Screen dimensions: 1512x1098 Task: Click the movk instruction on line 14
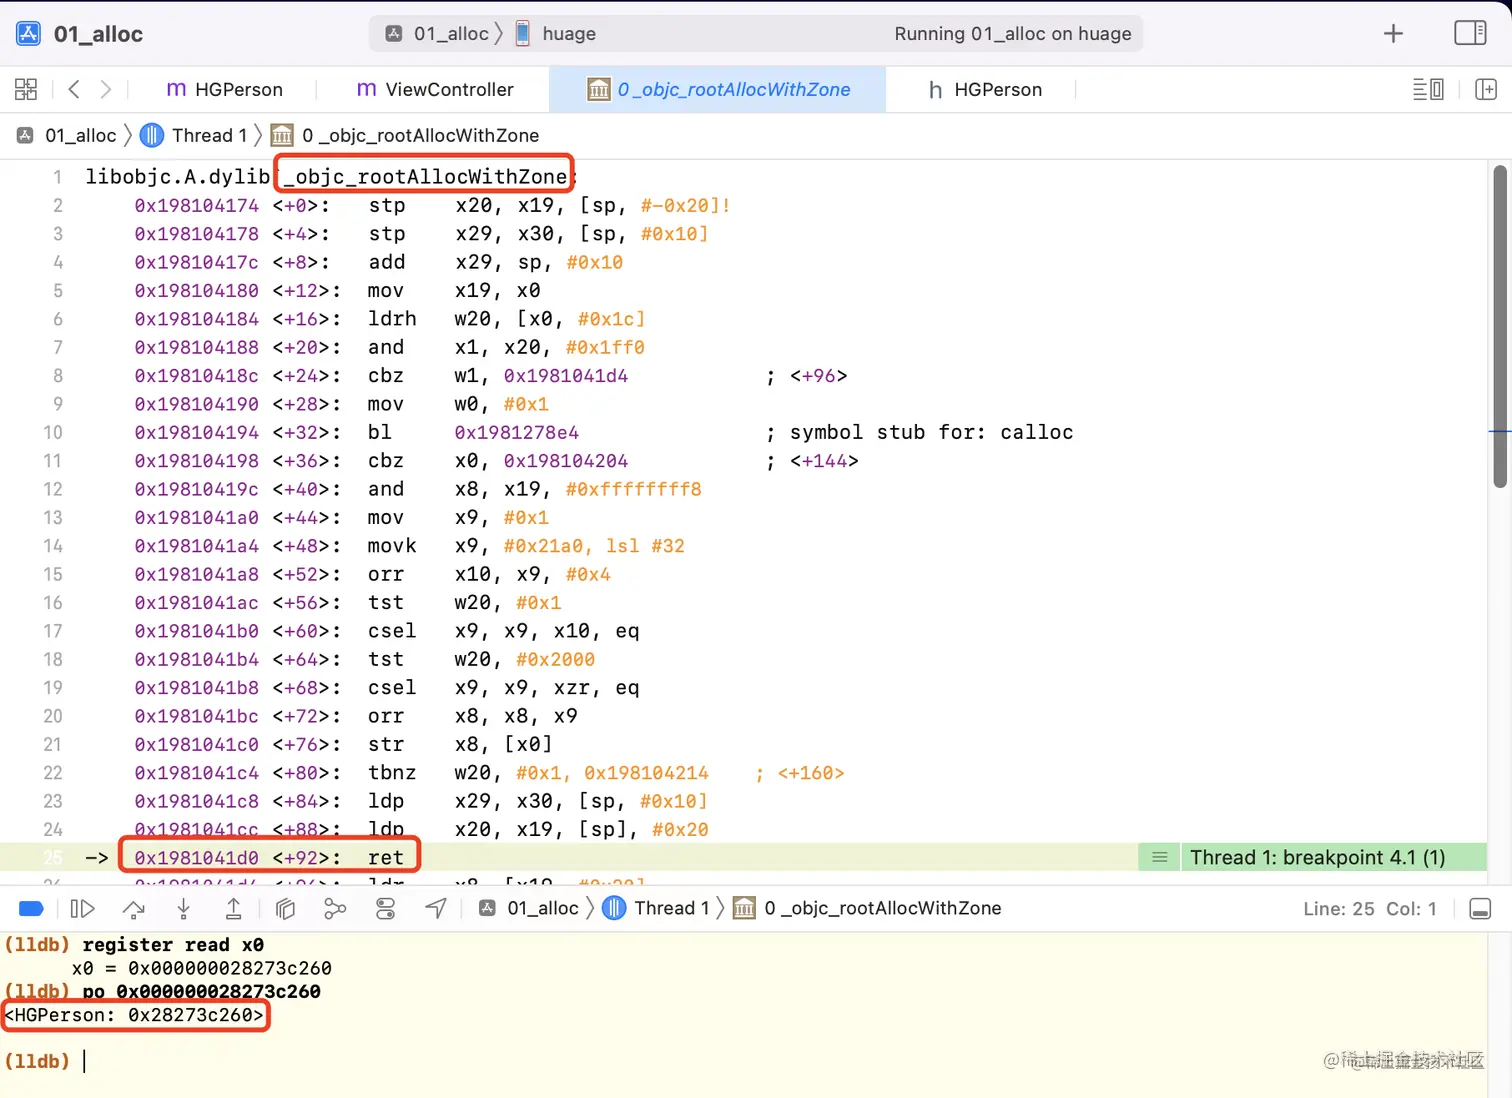pos(392,546)
